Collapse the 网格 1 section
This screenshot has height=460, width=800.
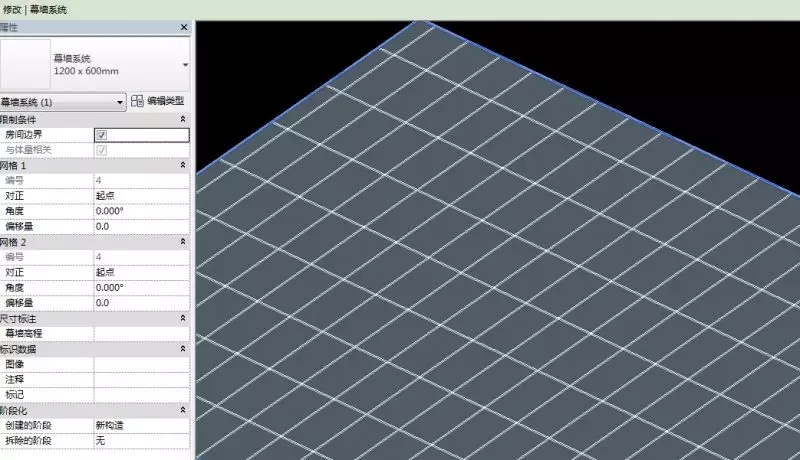tap(183, 165)
